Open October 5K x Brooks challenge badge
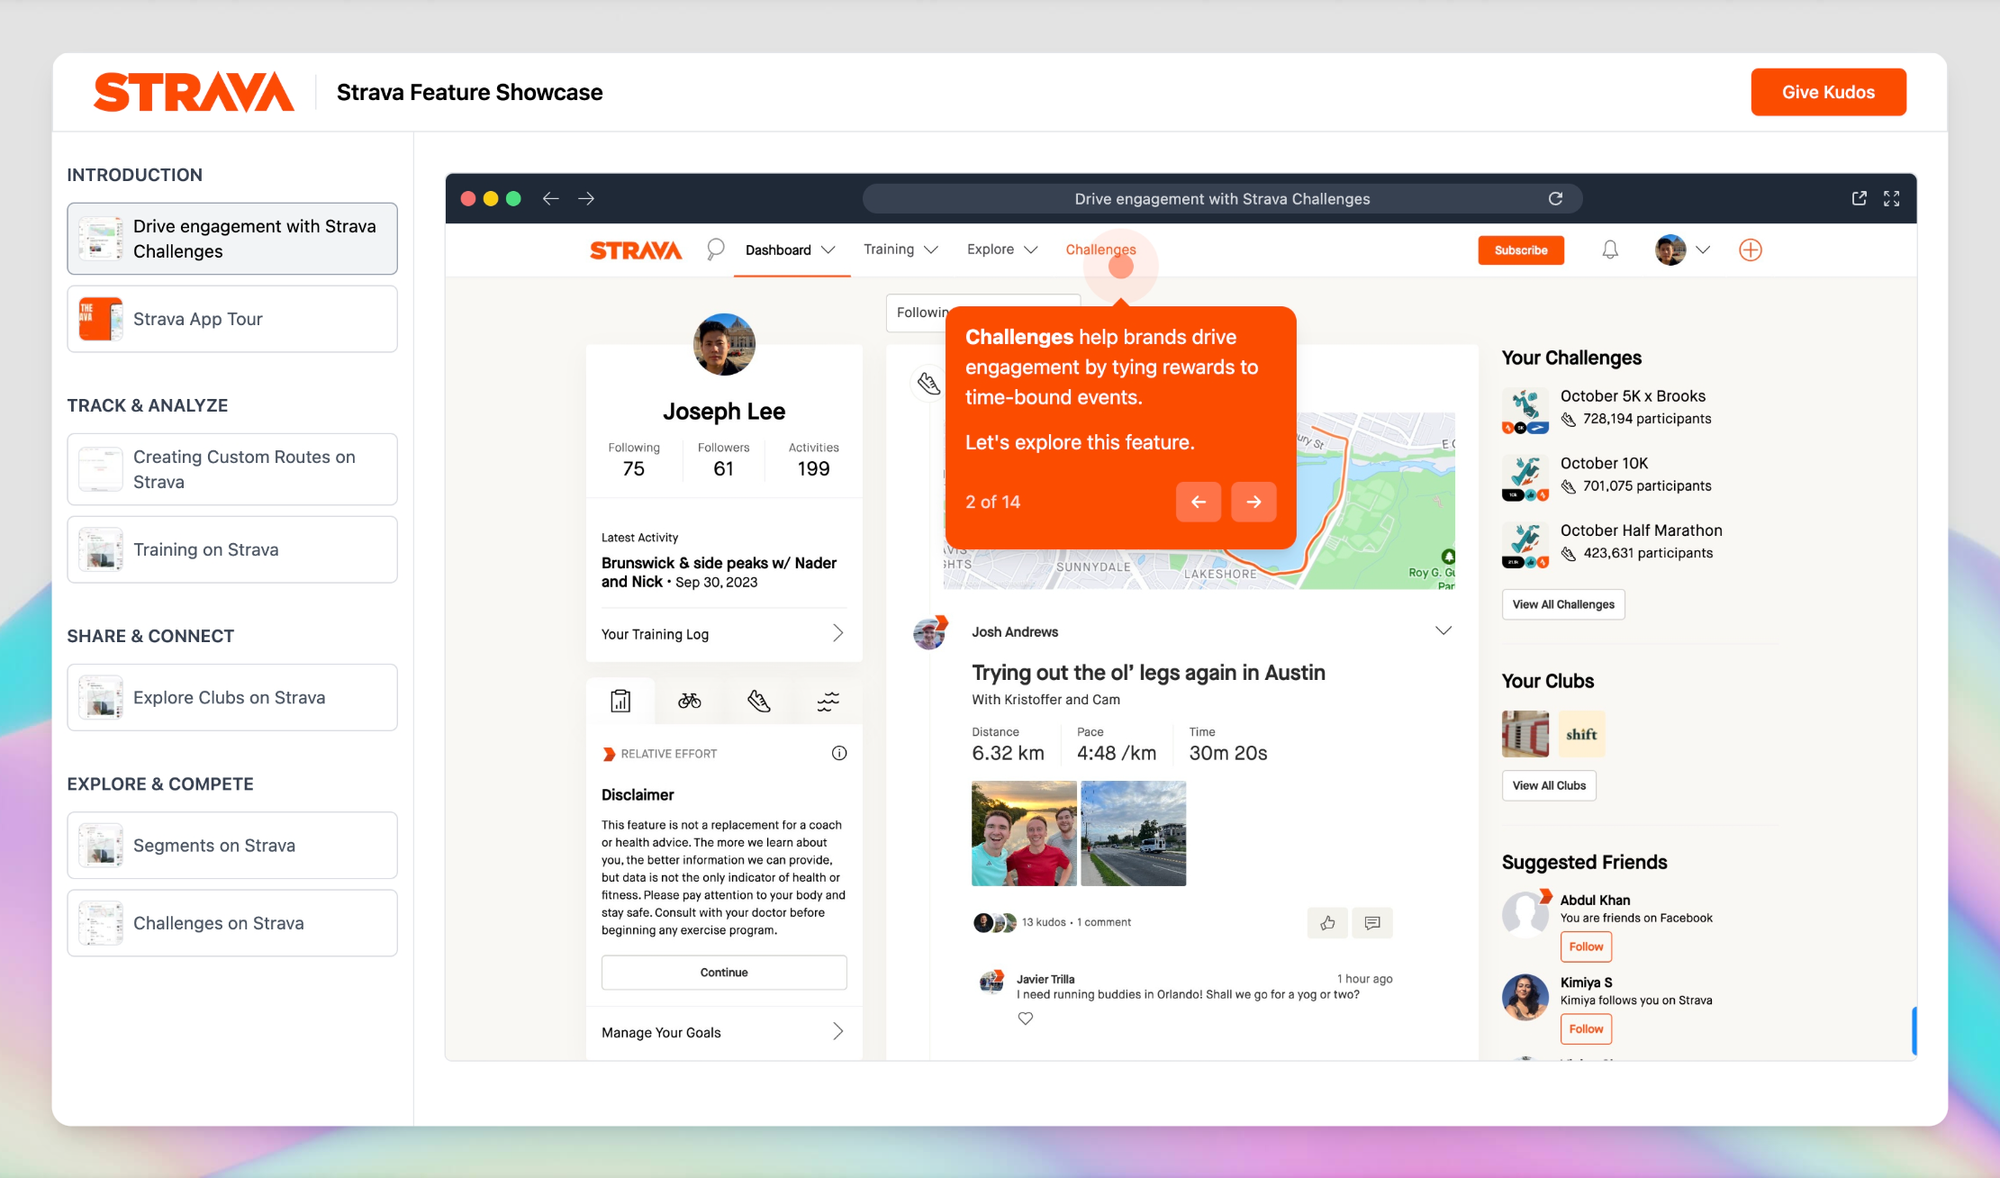 pyautogui.click(x=1525, y=411)
